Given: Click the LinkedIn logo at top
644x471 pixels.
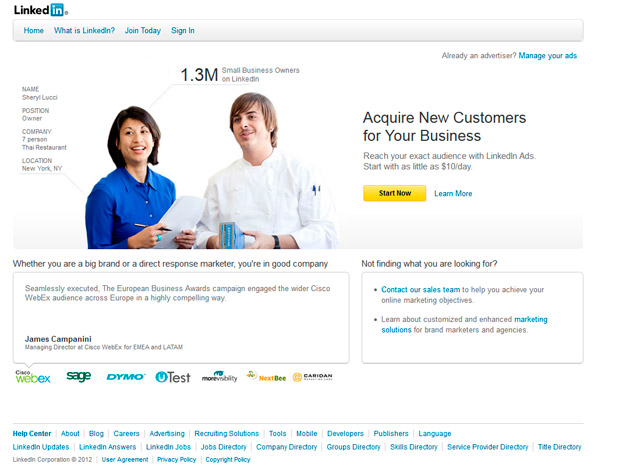Looking at the screenshot, I should 41,10.
